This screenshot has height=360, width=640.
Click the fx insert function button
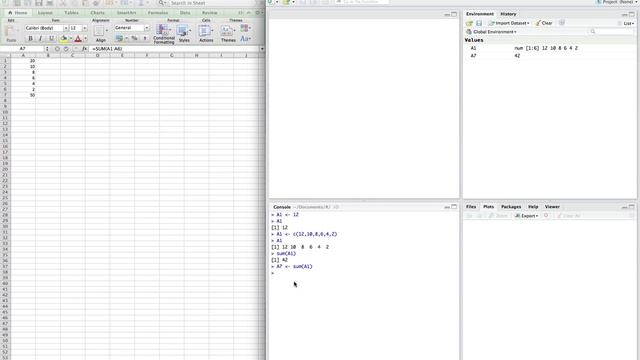pos(84,49)
